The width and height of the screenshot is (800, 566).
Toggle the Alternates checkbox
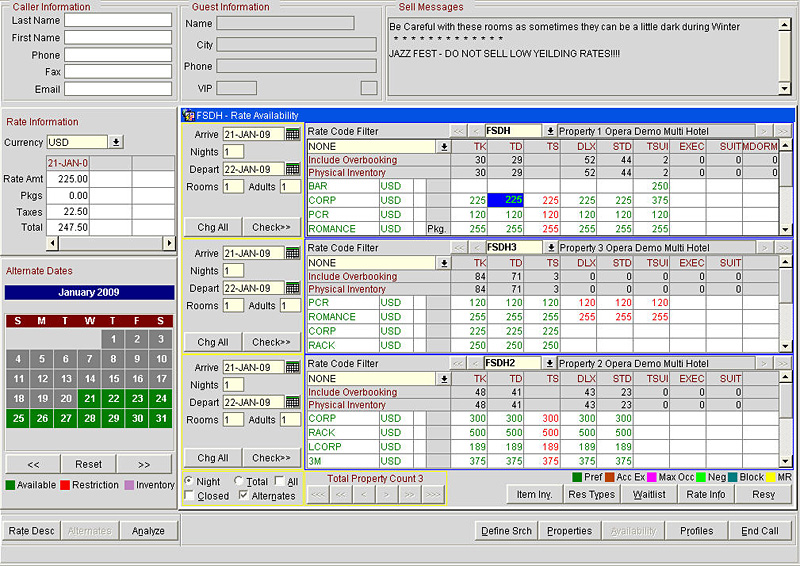[x=243, y=495]
